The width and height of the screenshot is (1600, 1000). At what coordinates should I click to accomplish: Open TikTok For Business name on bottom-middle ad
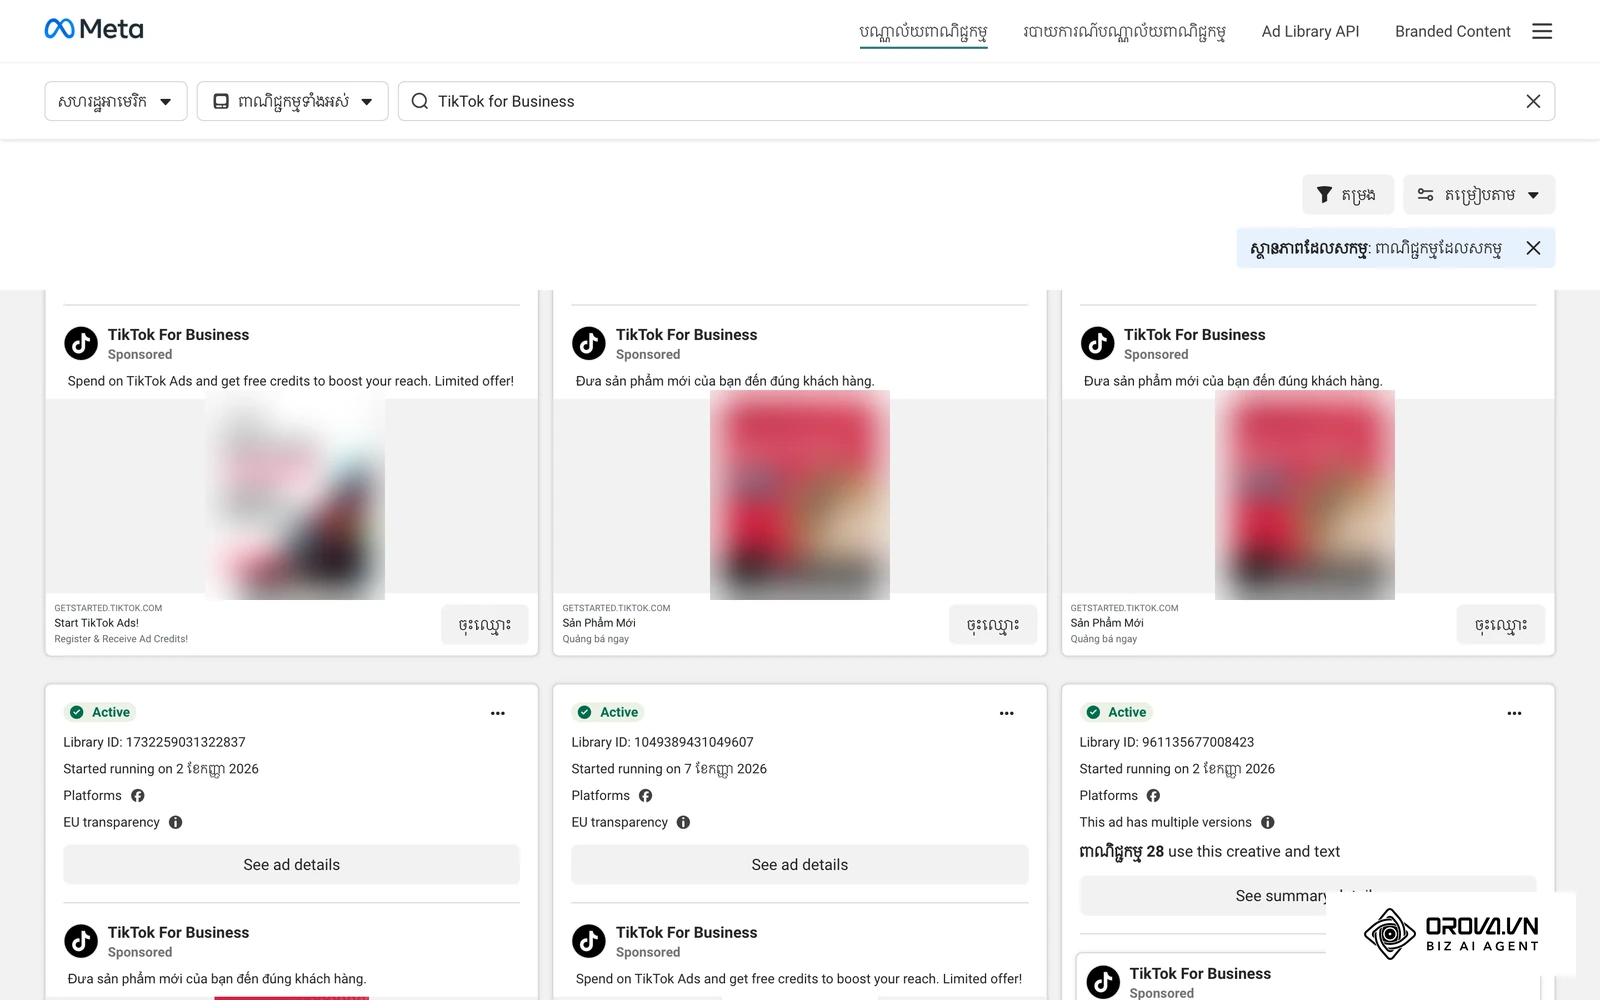(686, 933)
